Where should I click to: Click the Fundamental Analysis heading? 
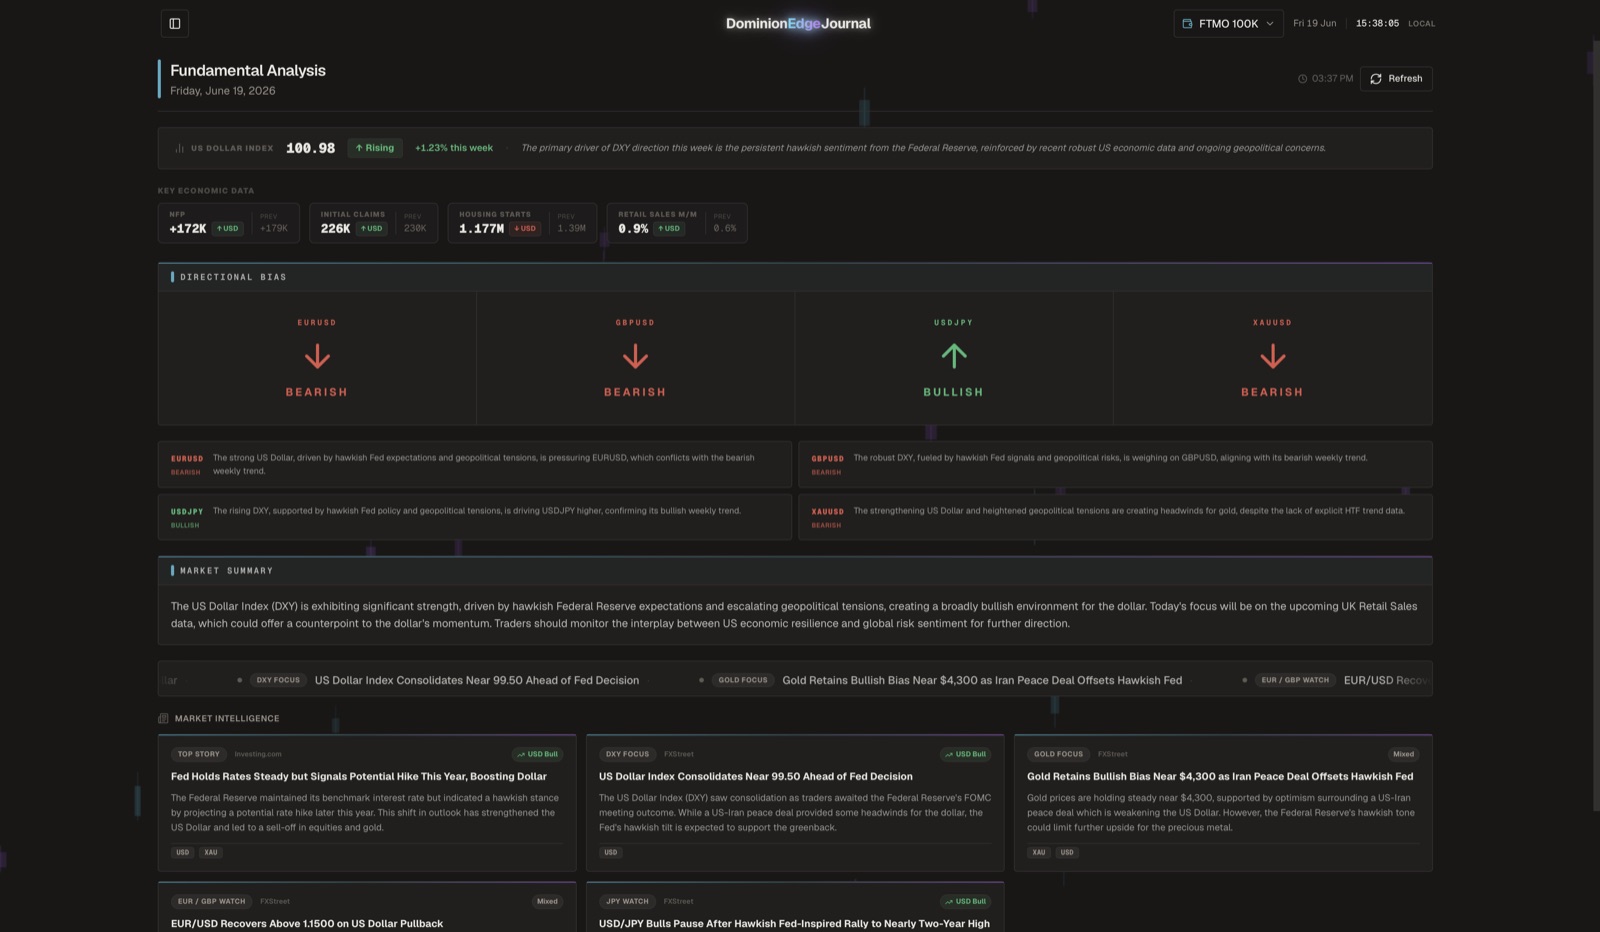tap(248, 70)
